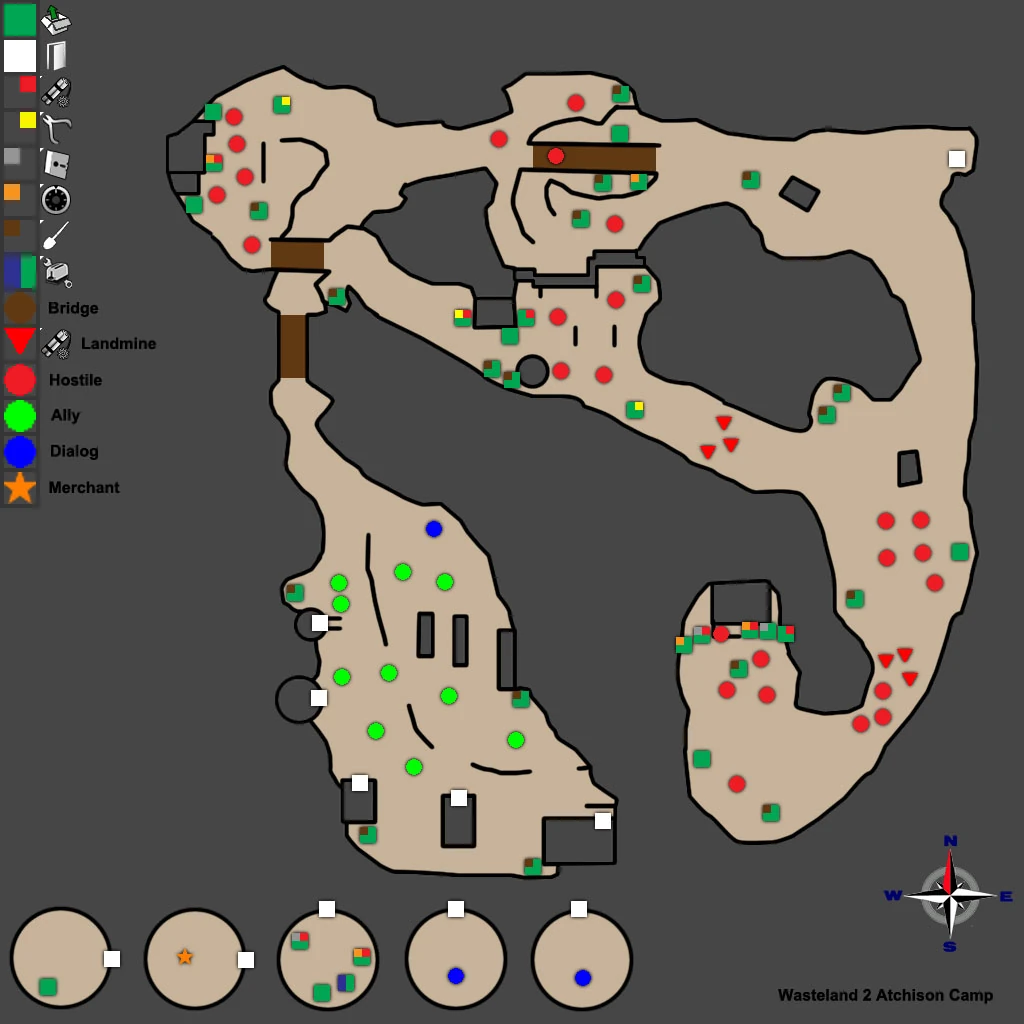
Task: Click the large green legend swatch
Action: coord(20,20)
